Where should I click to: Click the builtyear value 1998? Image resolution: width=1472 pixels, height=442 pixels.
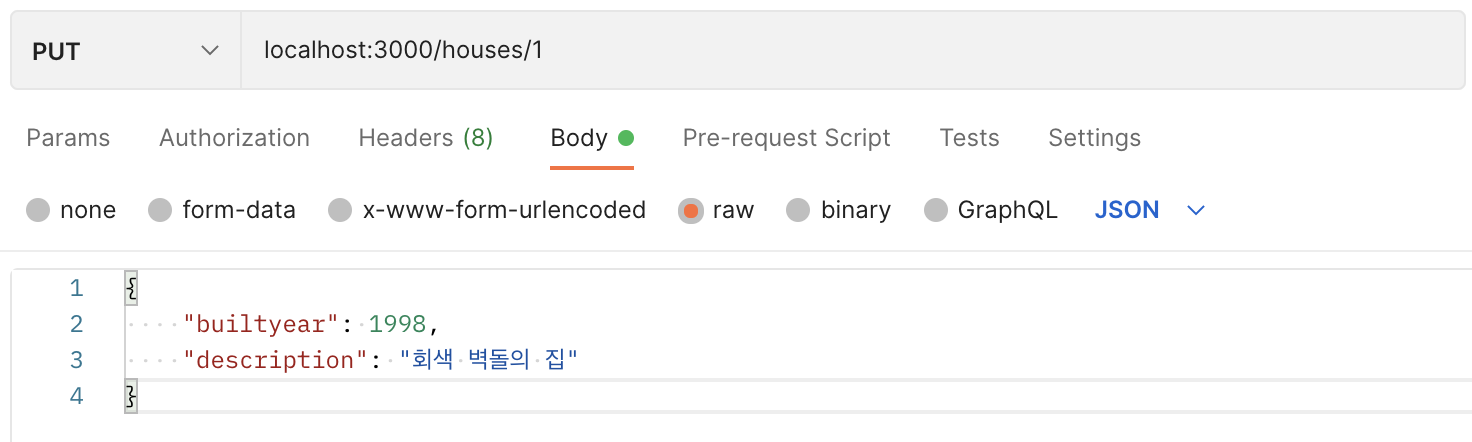point(397,324)
